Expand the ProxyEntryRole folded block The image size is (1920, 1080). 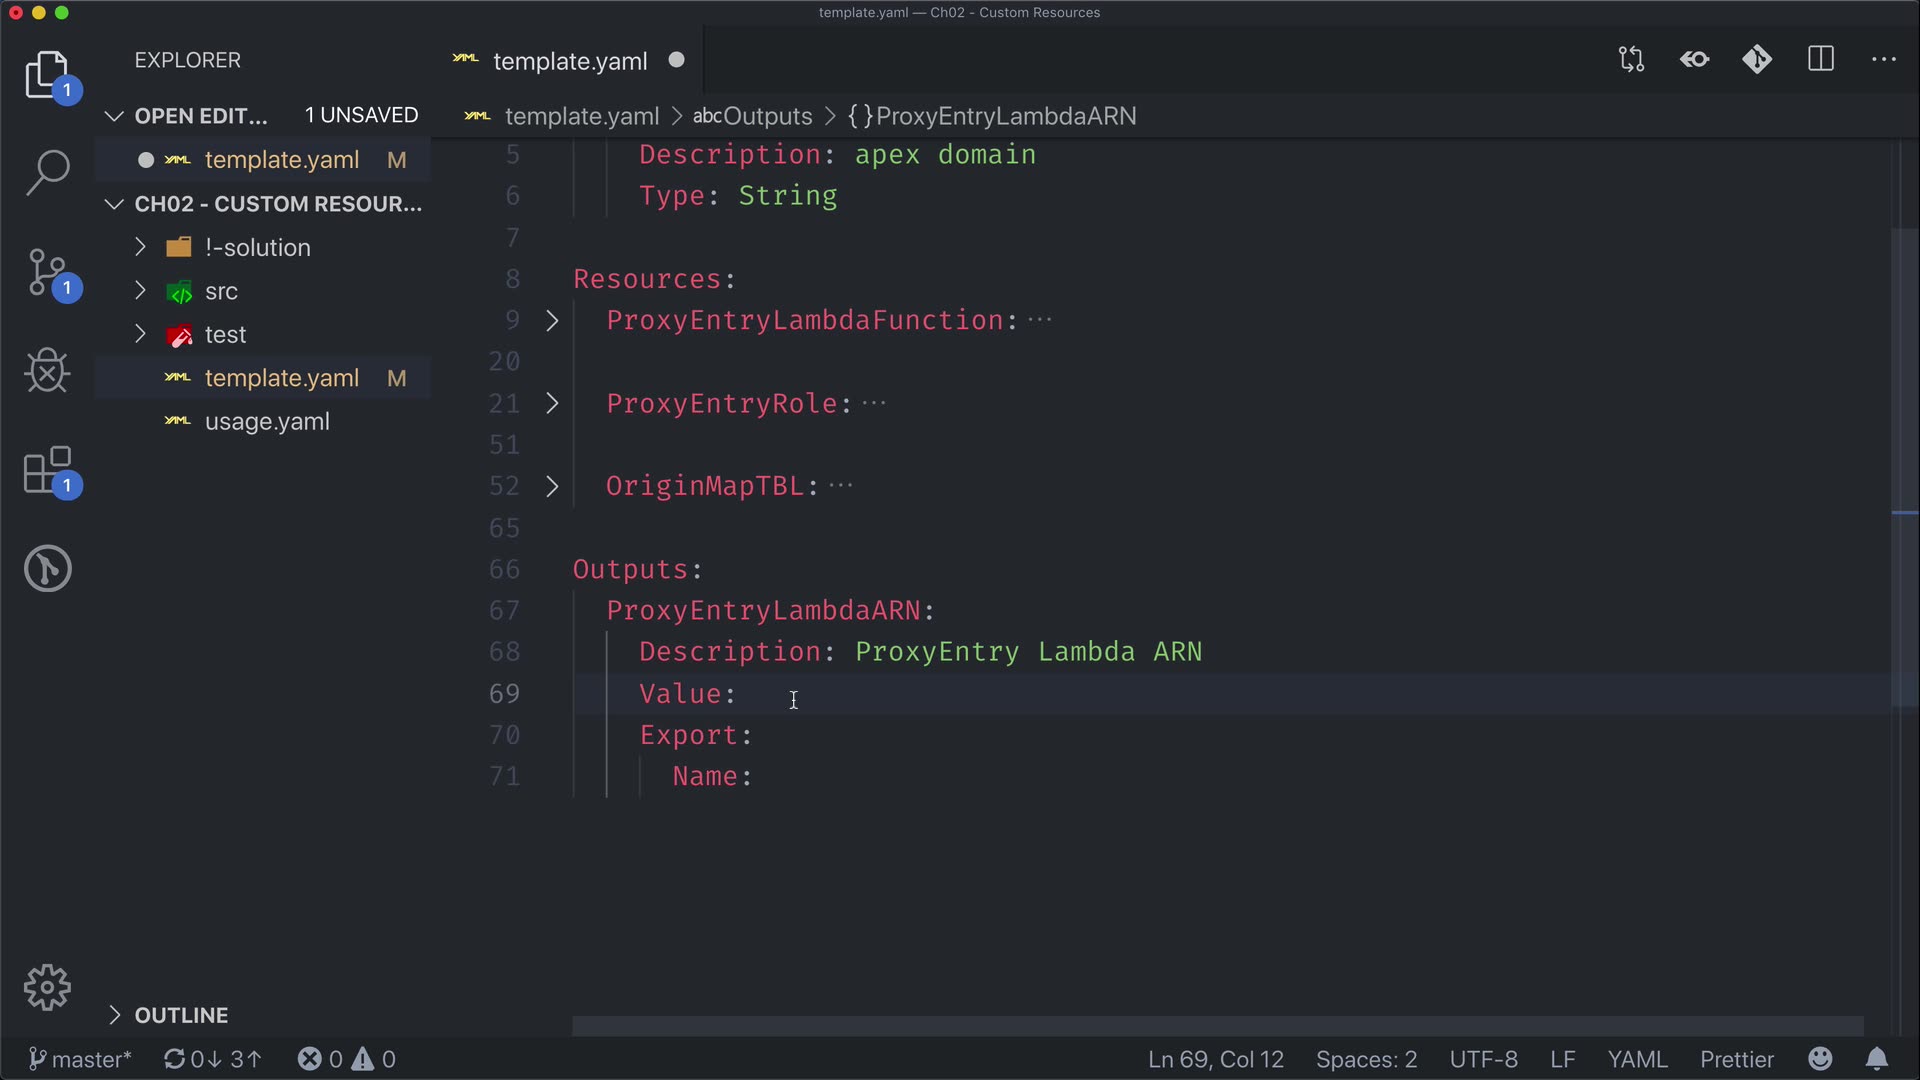tap(552, 404)
